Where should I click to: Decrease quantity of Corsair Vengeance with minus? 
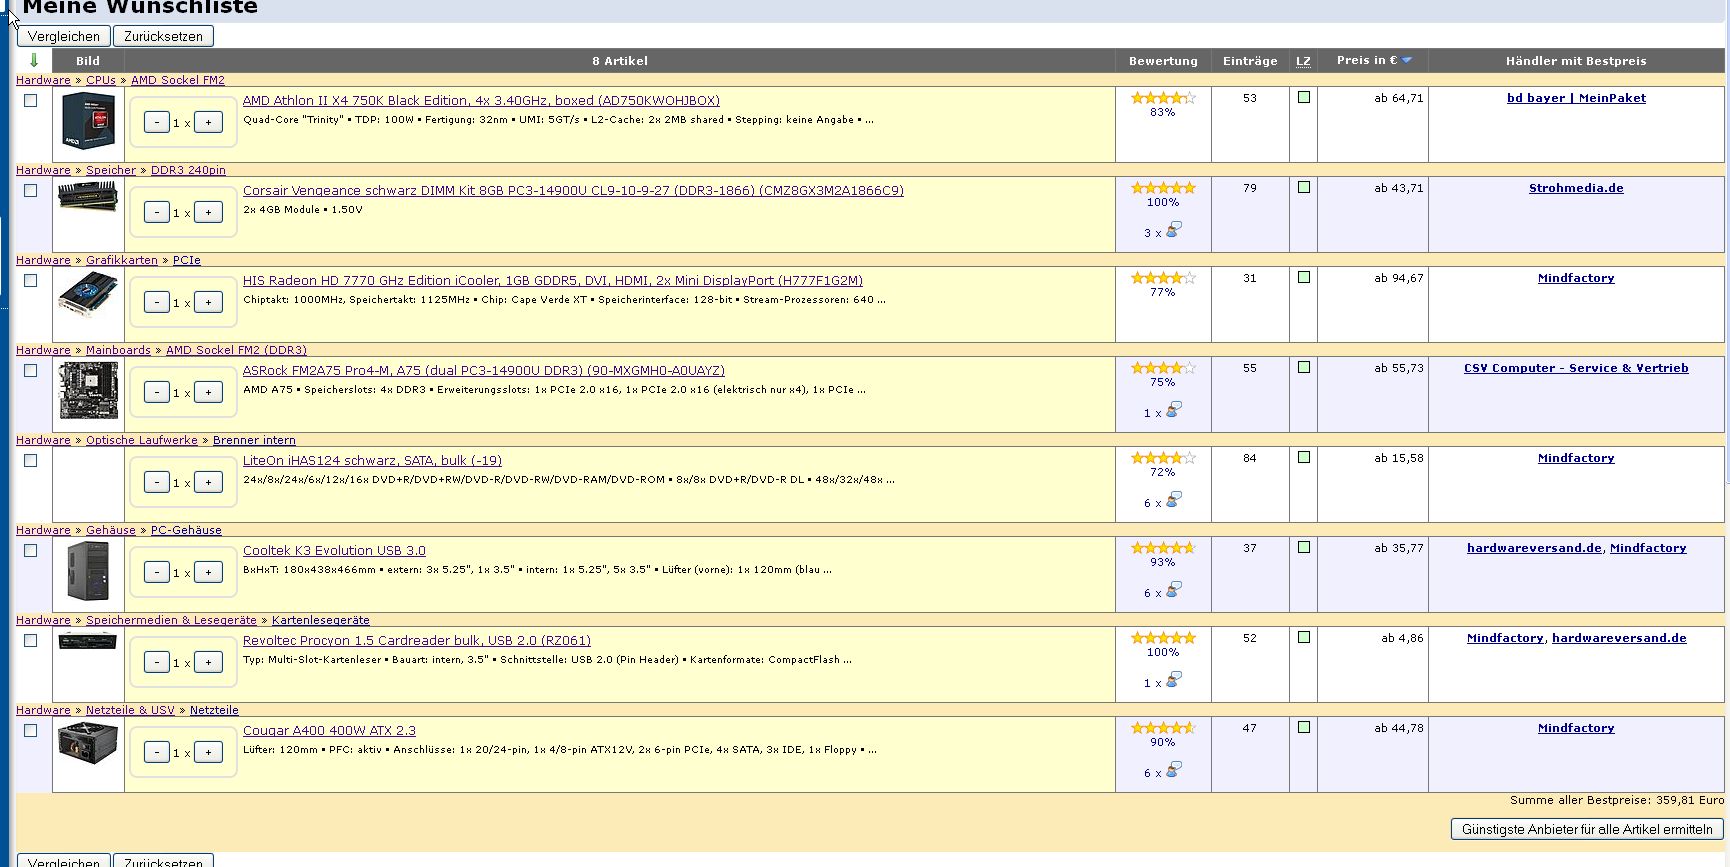(x=157, y=212)
